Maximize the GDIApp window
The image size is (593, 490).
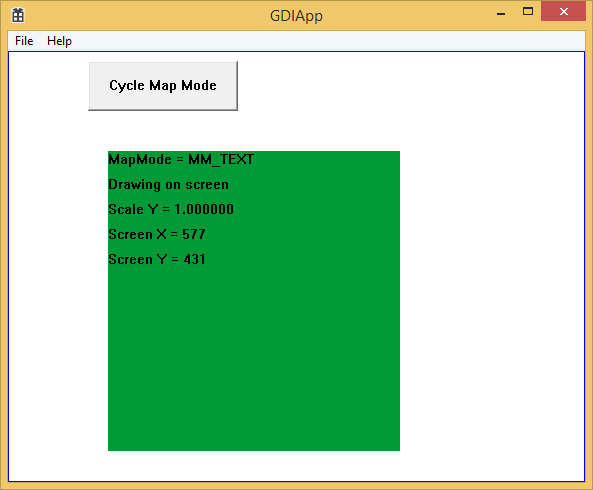click(528, 12)
